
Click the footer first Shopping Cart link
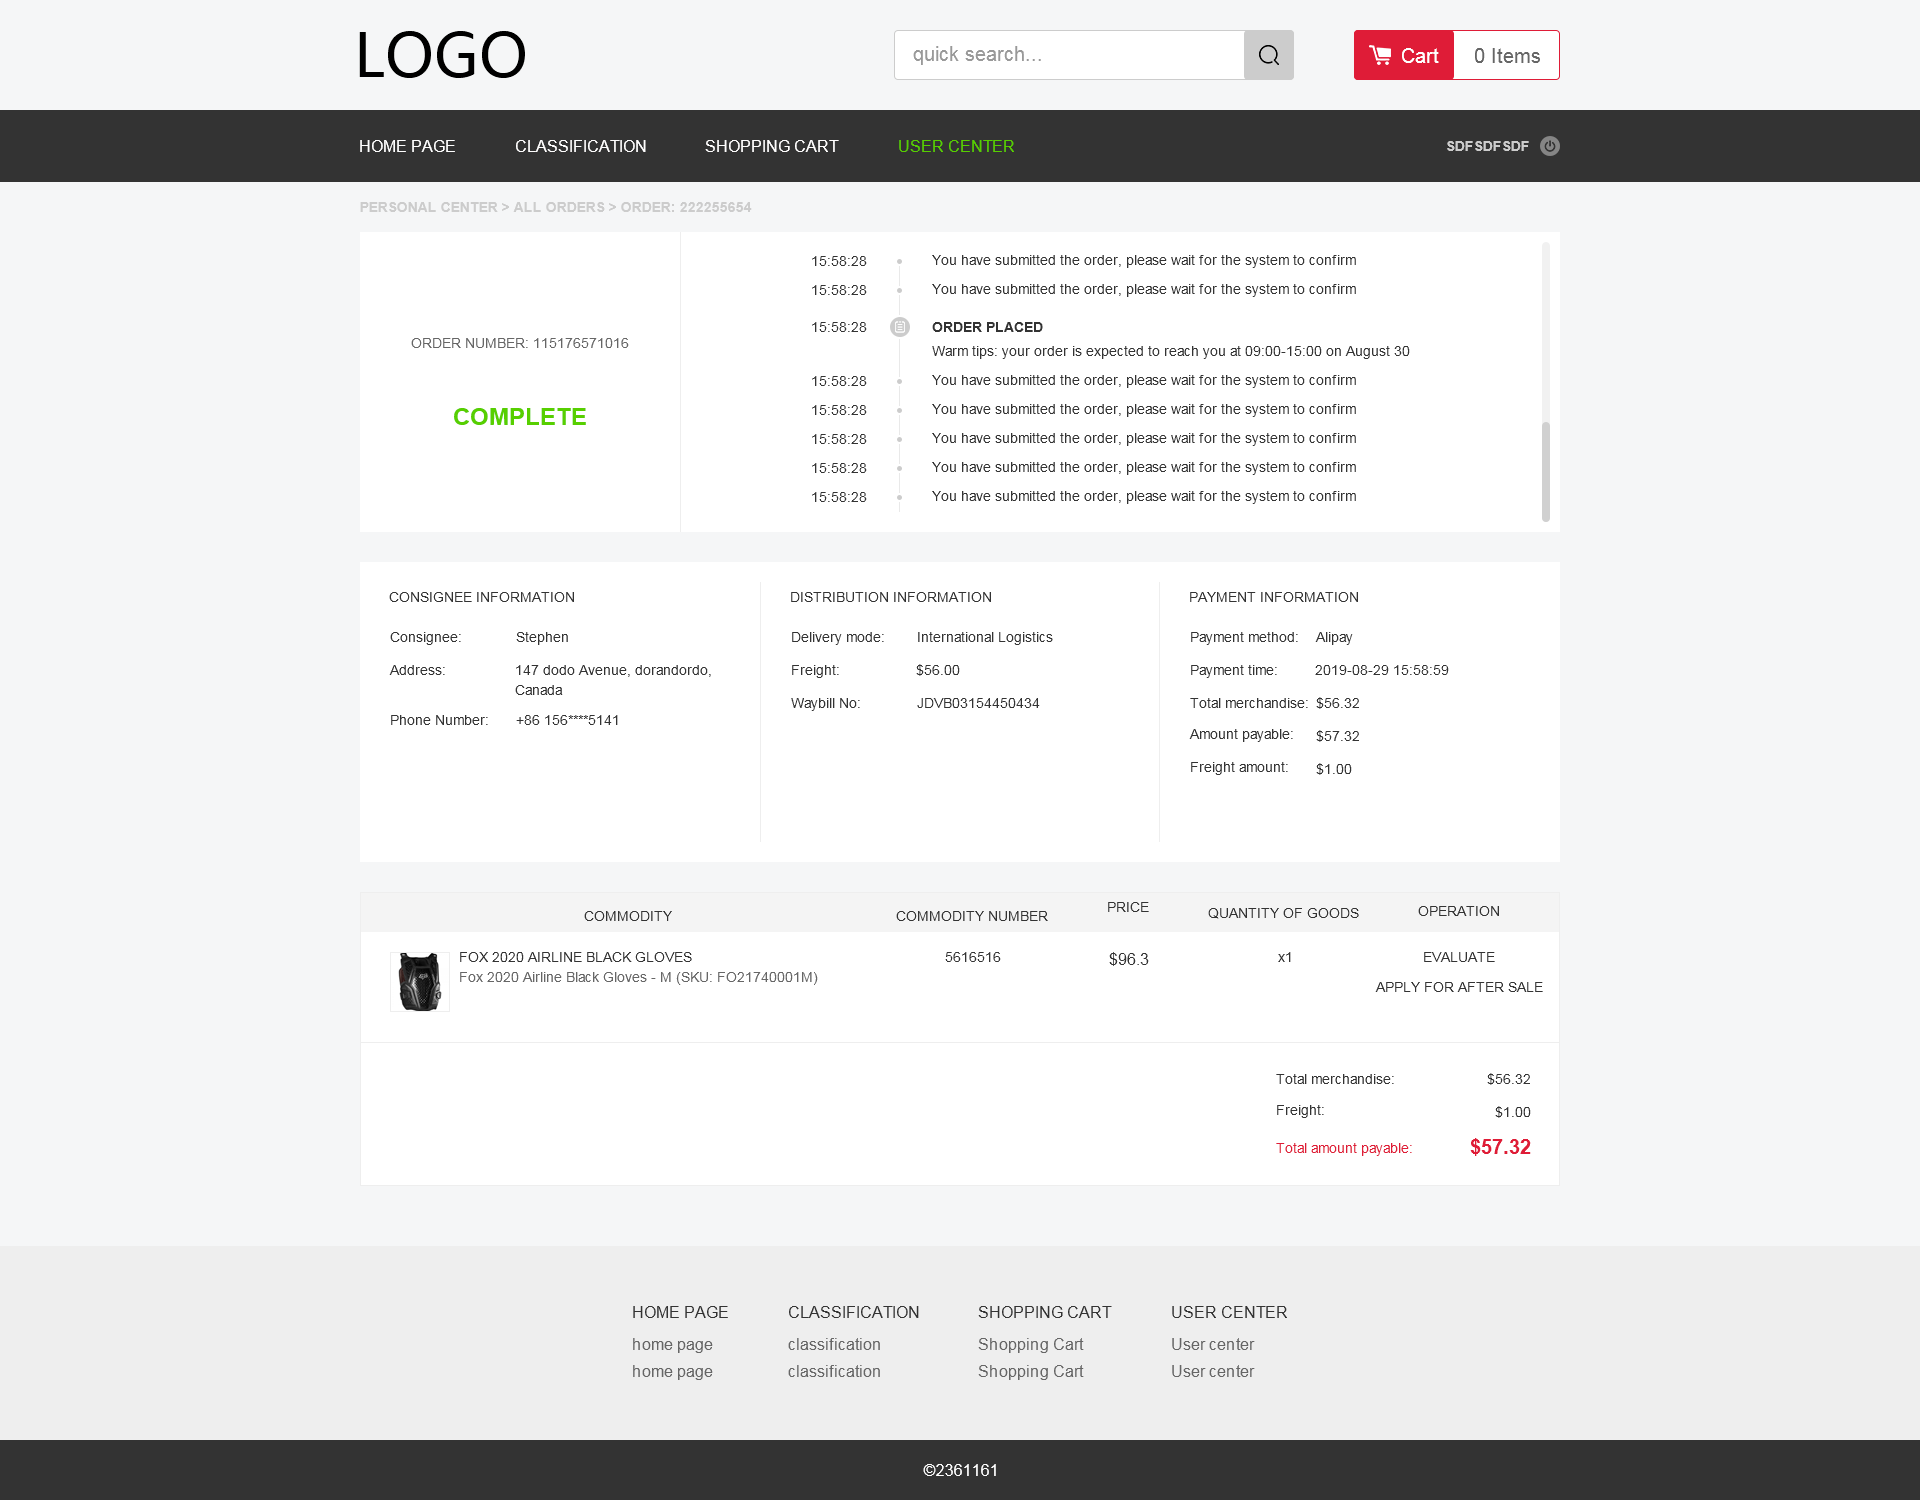tap(1030, 1344)
